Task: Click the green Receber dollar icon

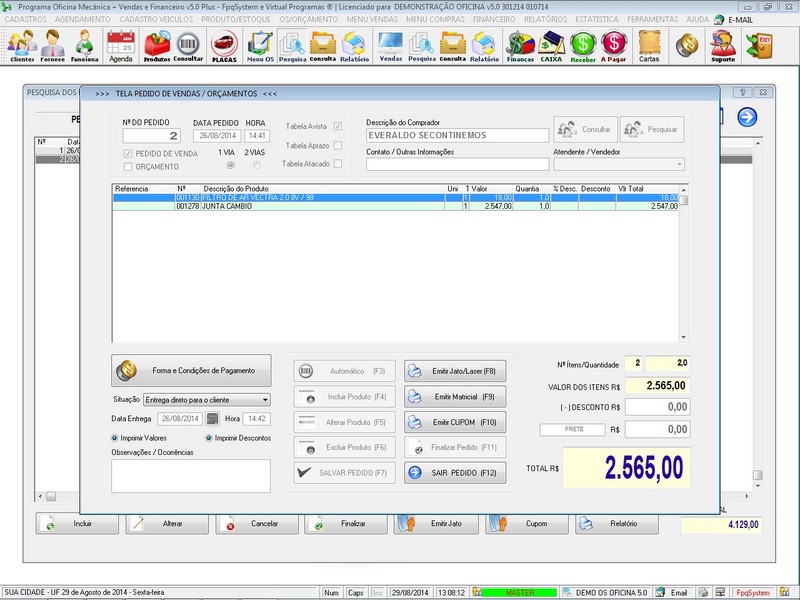Action: click(583, 46)
